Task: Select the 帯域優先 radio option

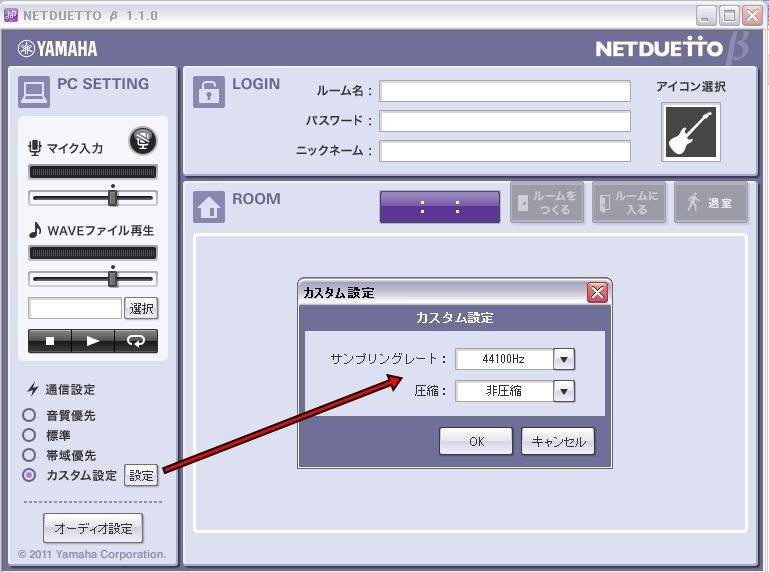Action: click(x=29, y=455)
